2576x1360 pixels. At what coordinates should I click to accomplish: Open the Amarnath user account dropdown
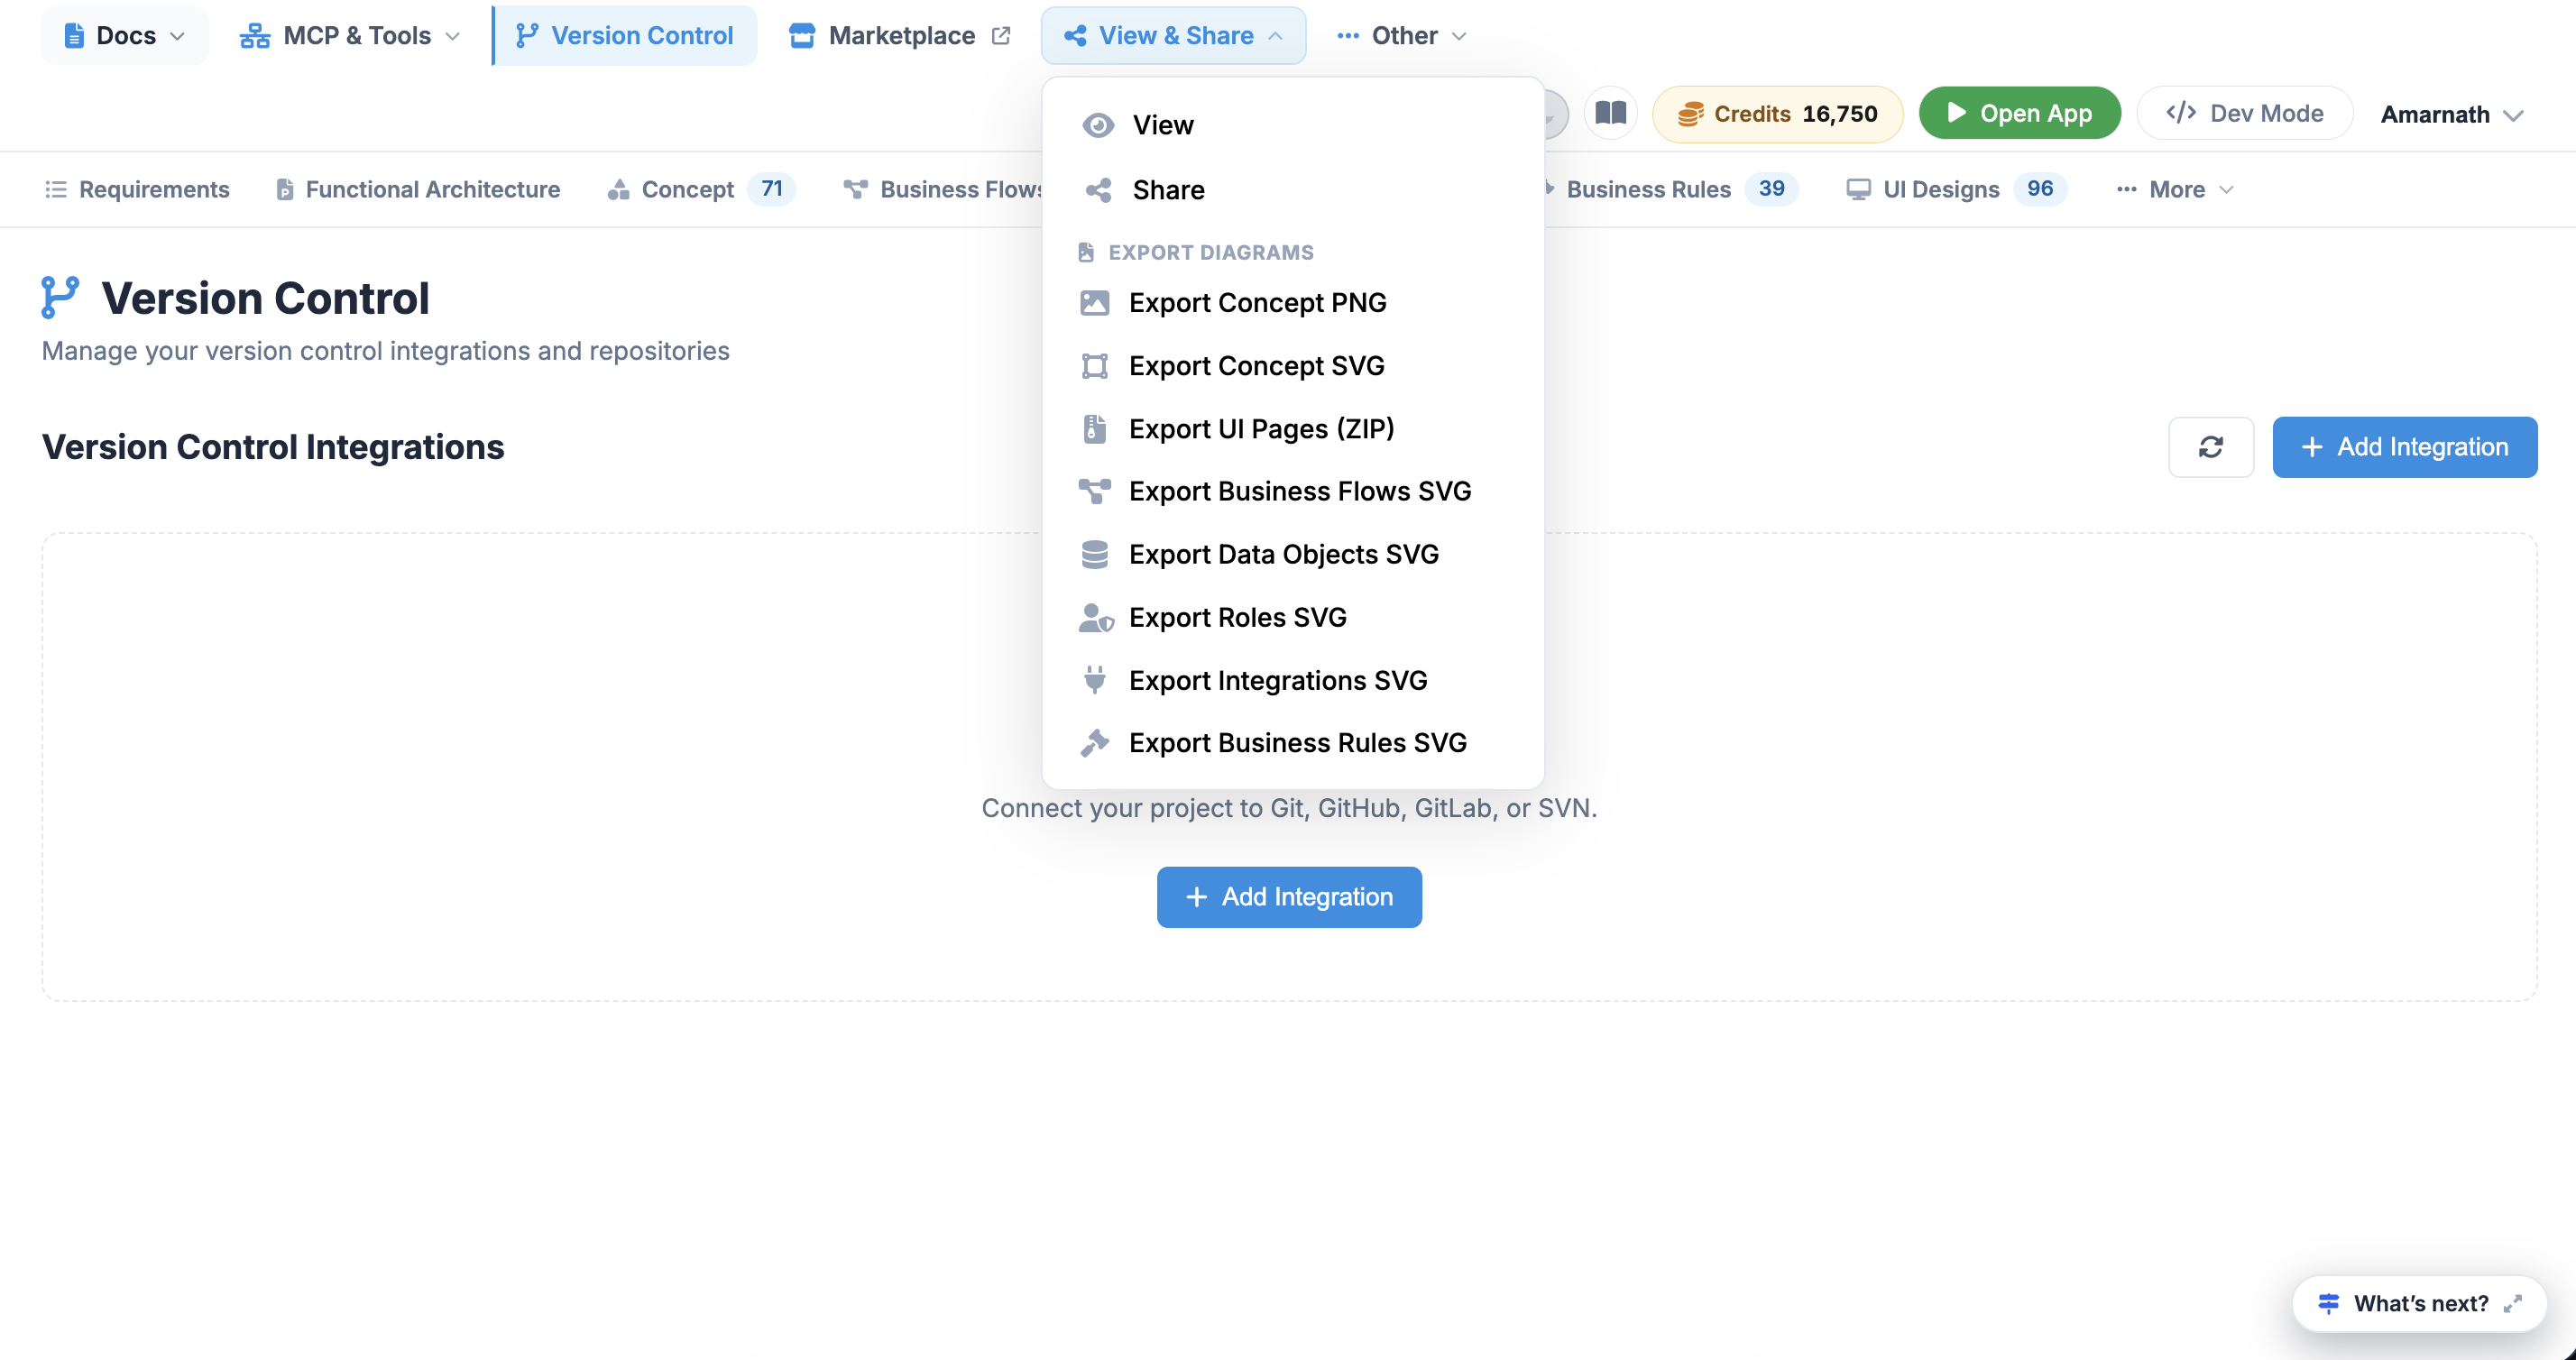point(2452,114)
